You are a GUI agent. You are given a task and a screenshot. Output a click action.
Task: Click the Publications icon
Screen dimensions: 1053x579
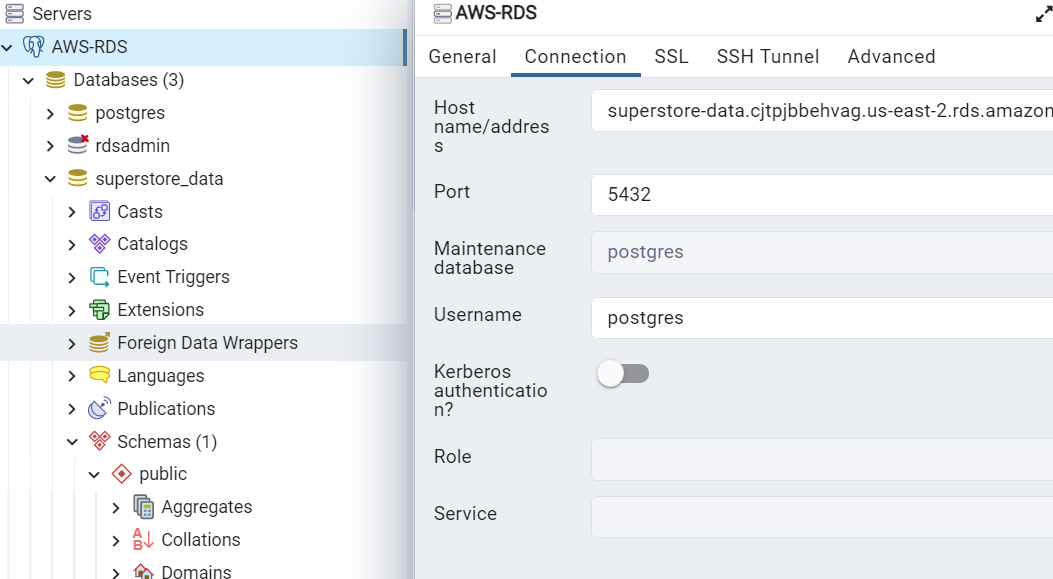pos(100,409)
